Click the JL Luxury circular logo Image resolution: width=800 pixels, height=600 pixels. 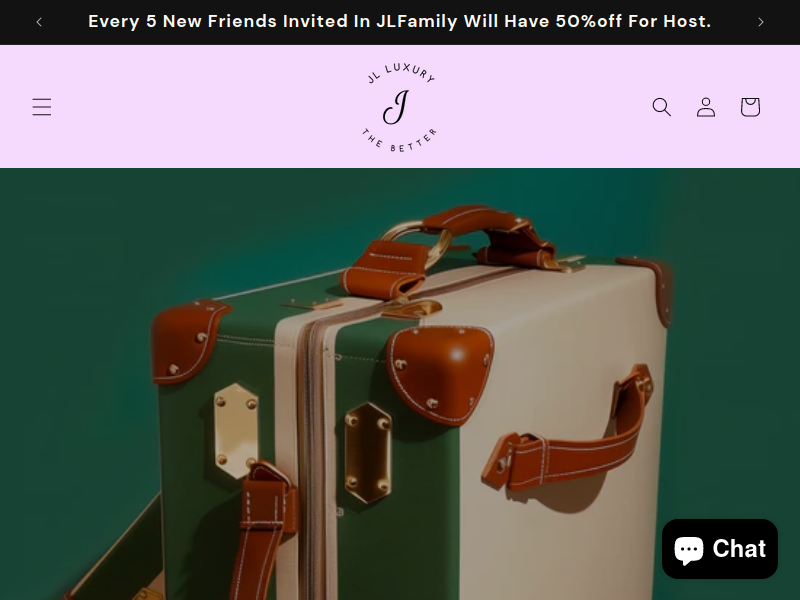[399, 107]
